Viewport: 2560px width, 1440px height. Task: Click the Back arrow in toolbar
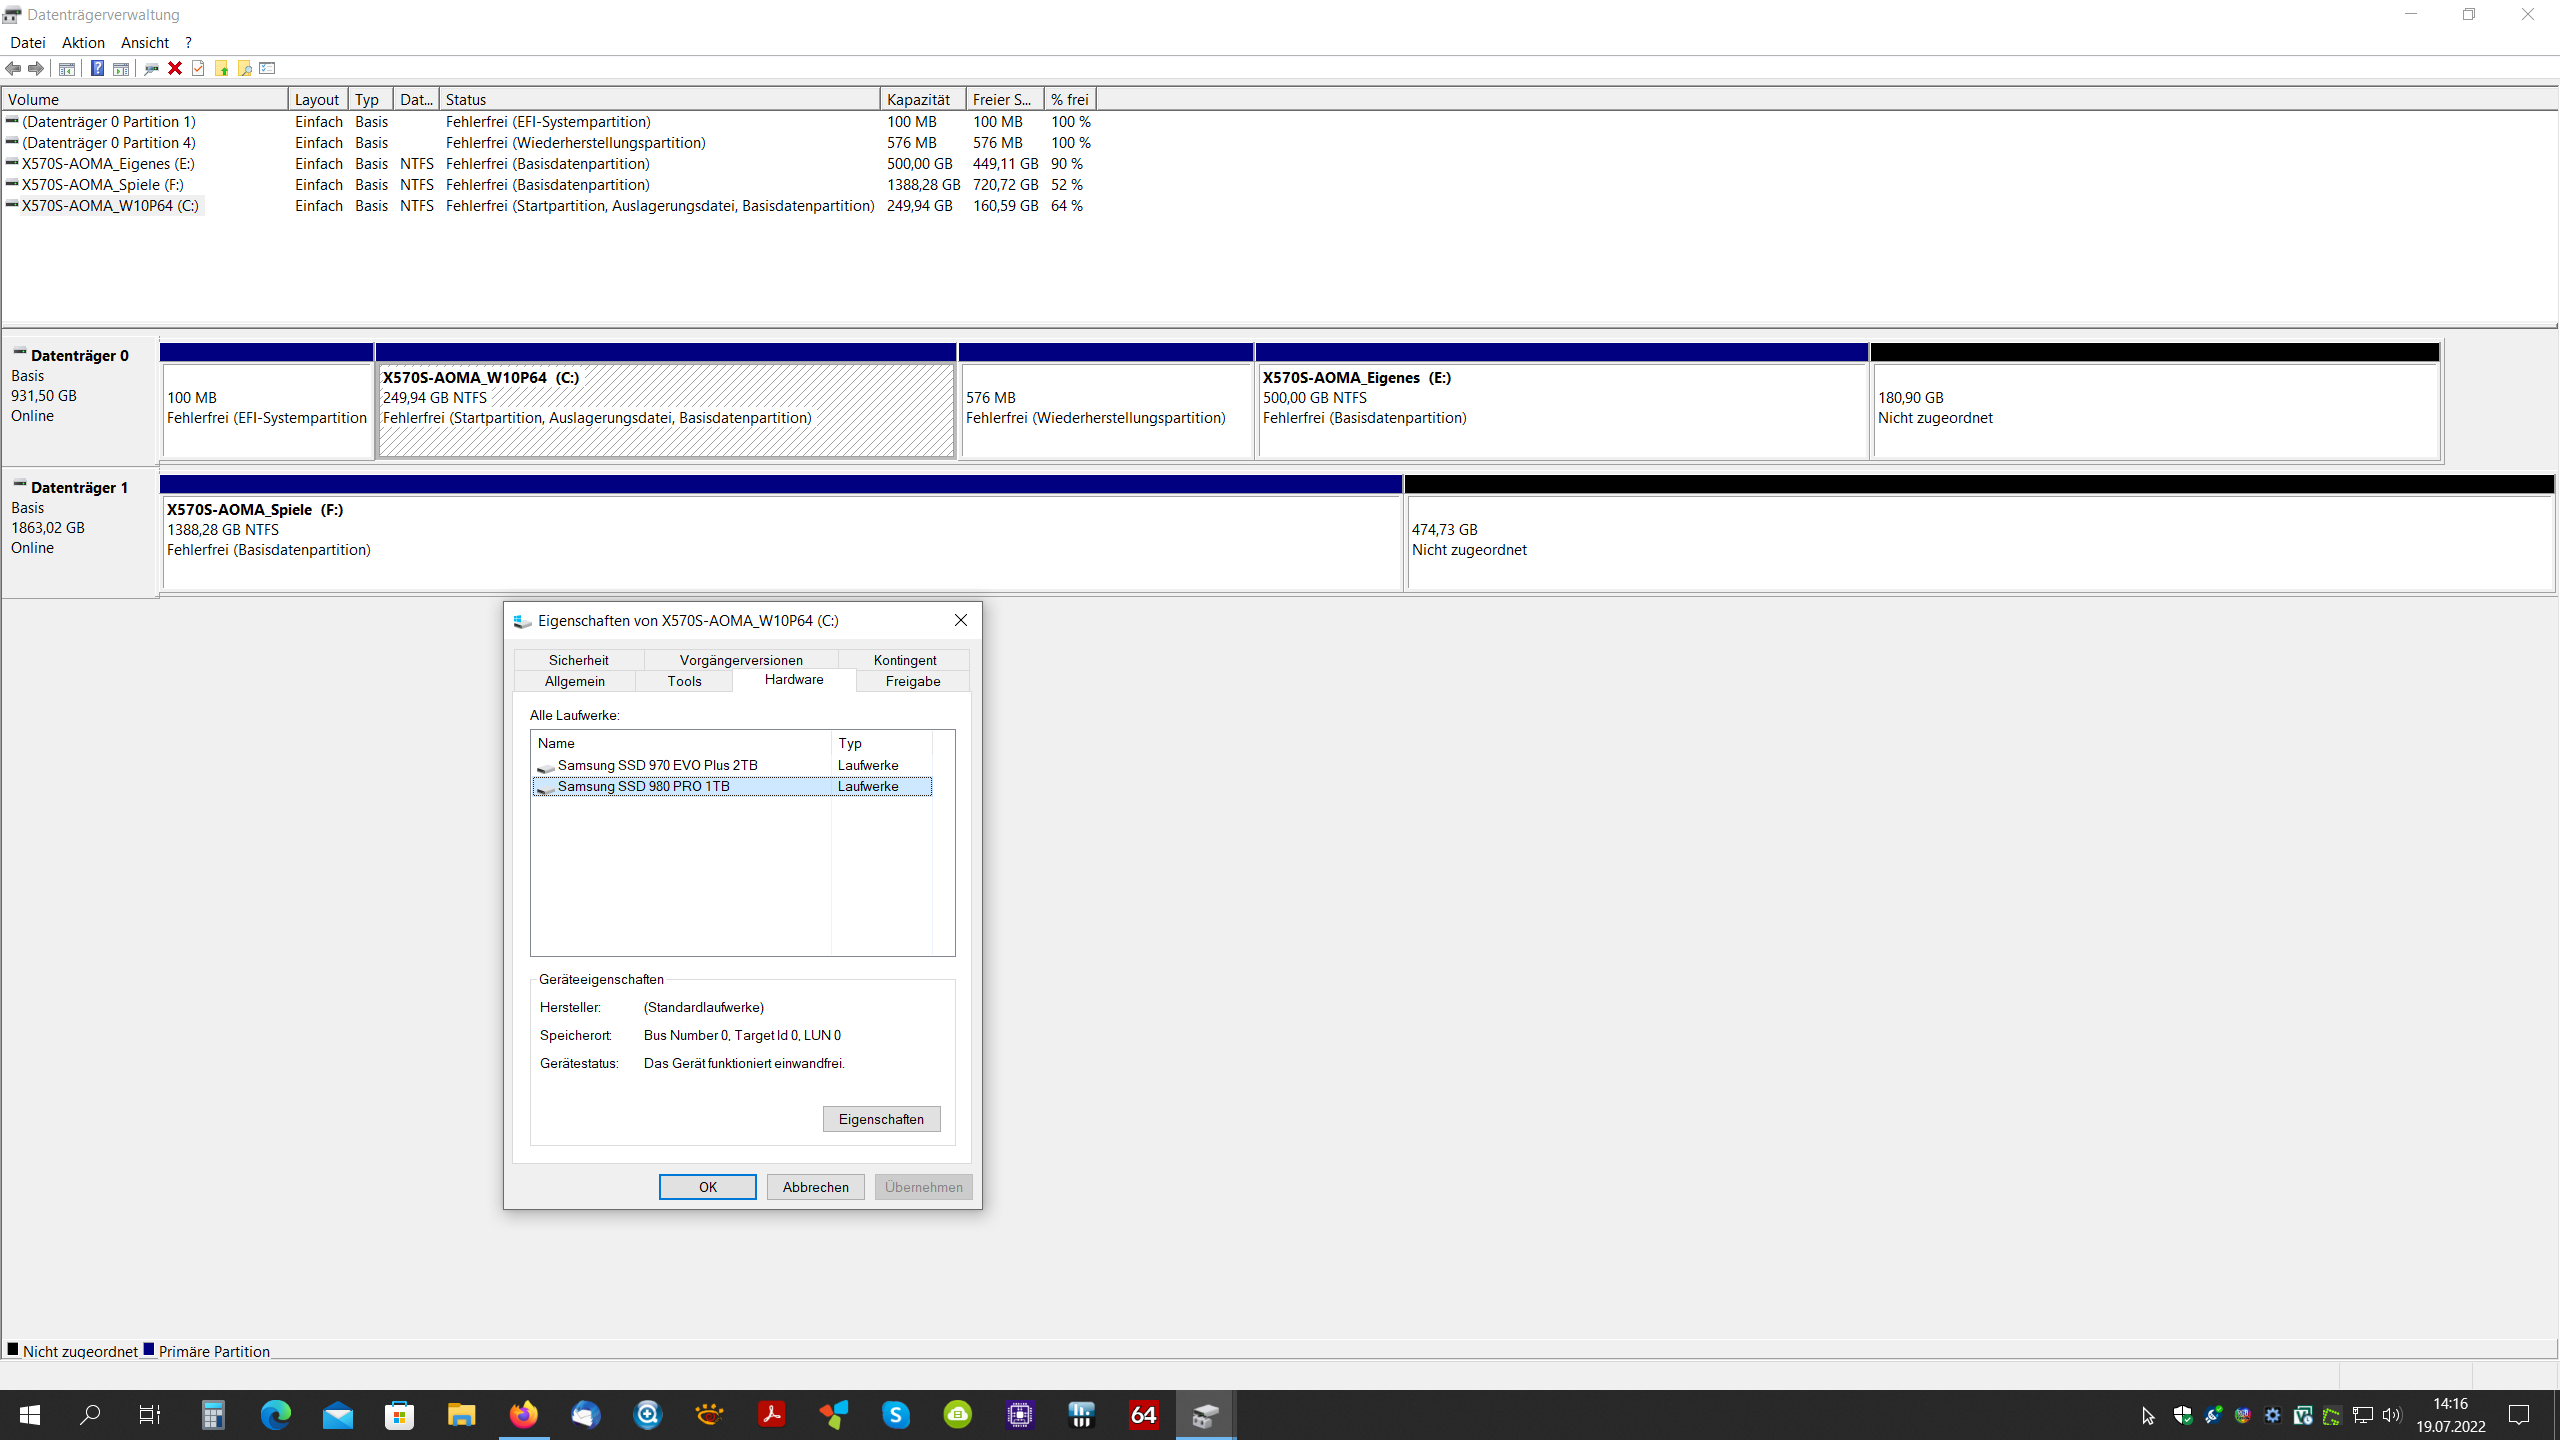point(13,68)
